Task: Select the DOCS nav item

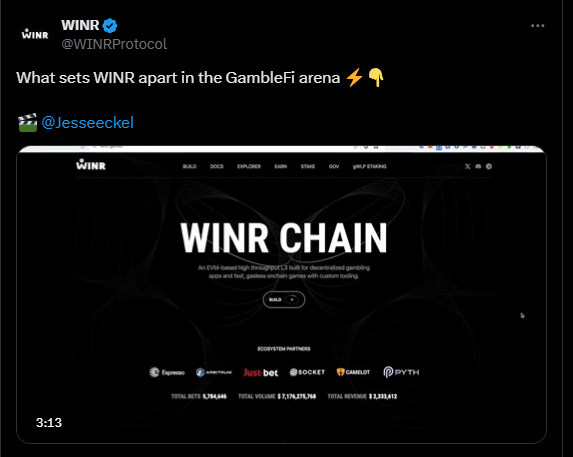Action: pyautogui.click(x=216, y=166)
